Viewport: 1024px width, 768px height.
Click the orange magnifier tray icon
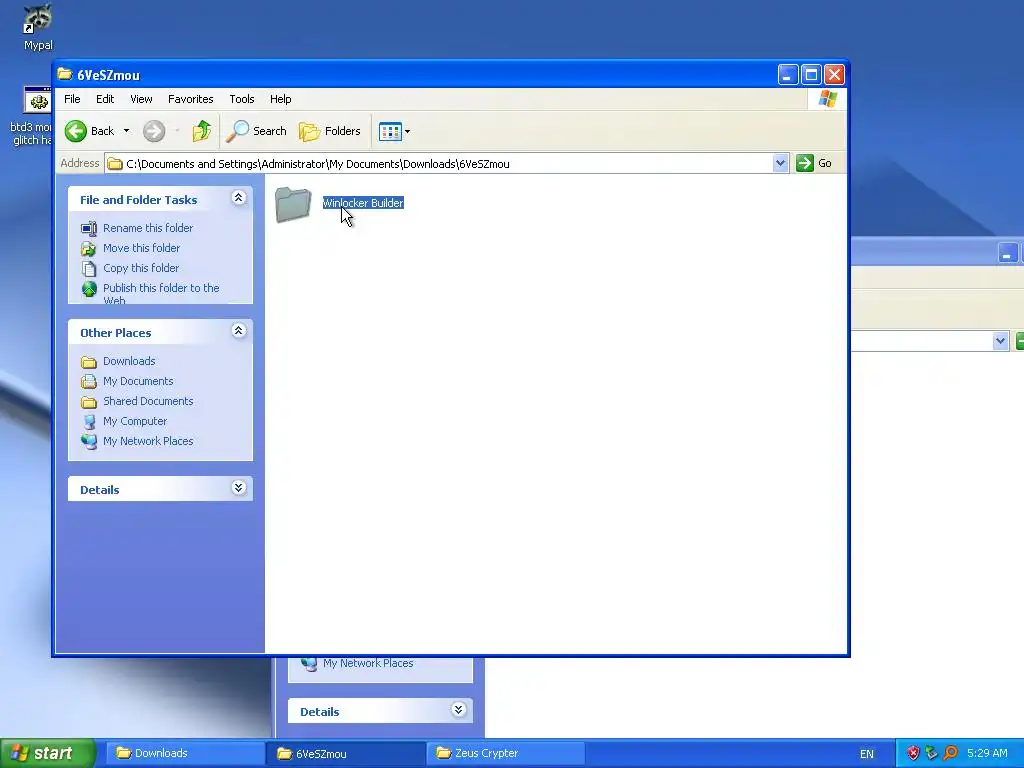pos(950,754)
